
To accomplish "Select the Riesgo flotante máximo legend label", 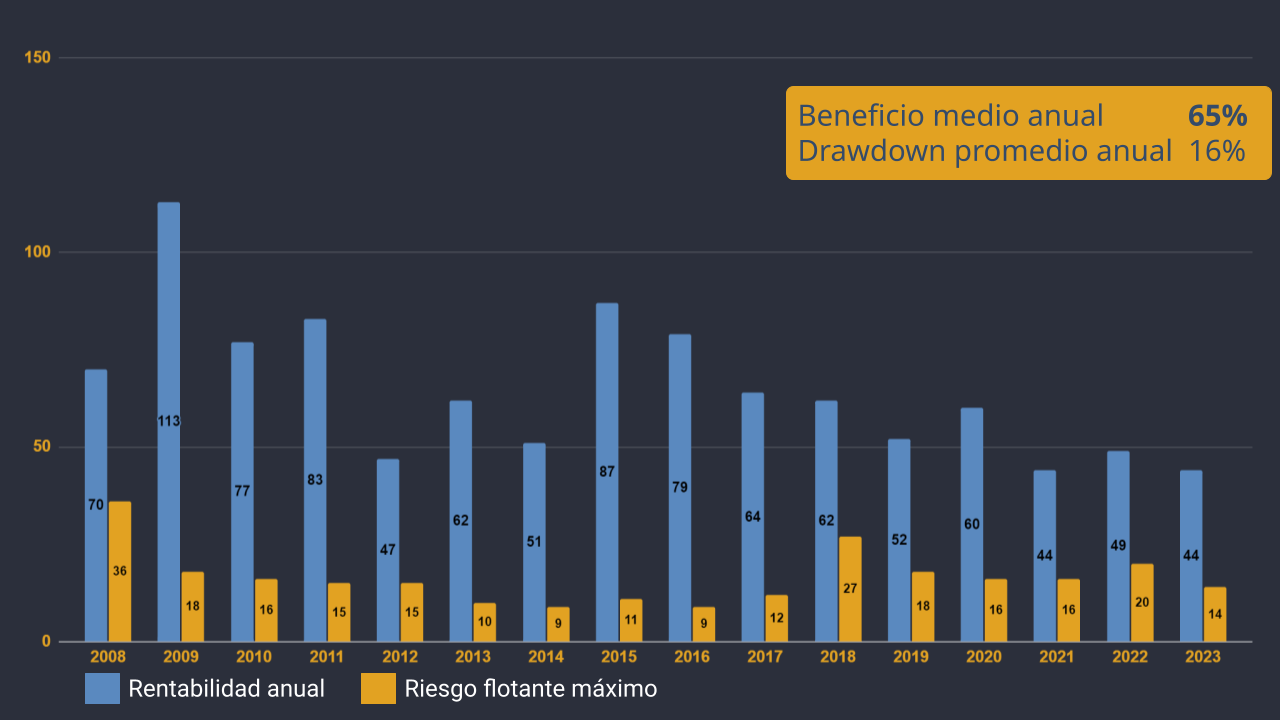I will 530,689.
